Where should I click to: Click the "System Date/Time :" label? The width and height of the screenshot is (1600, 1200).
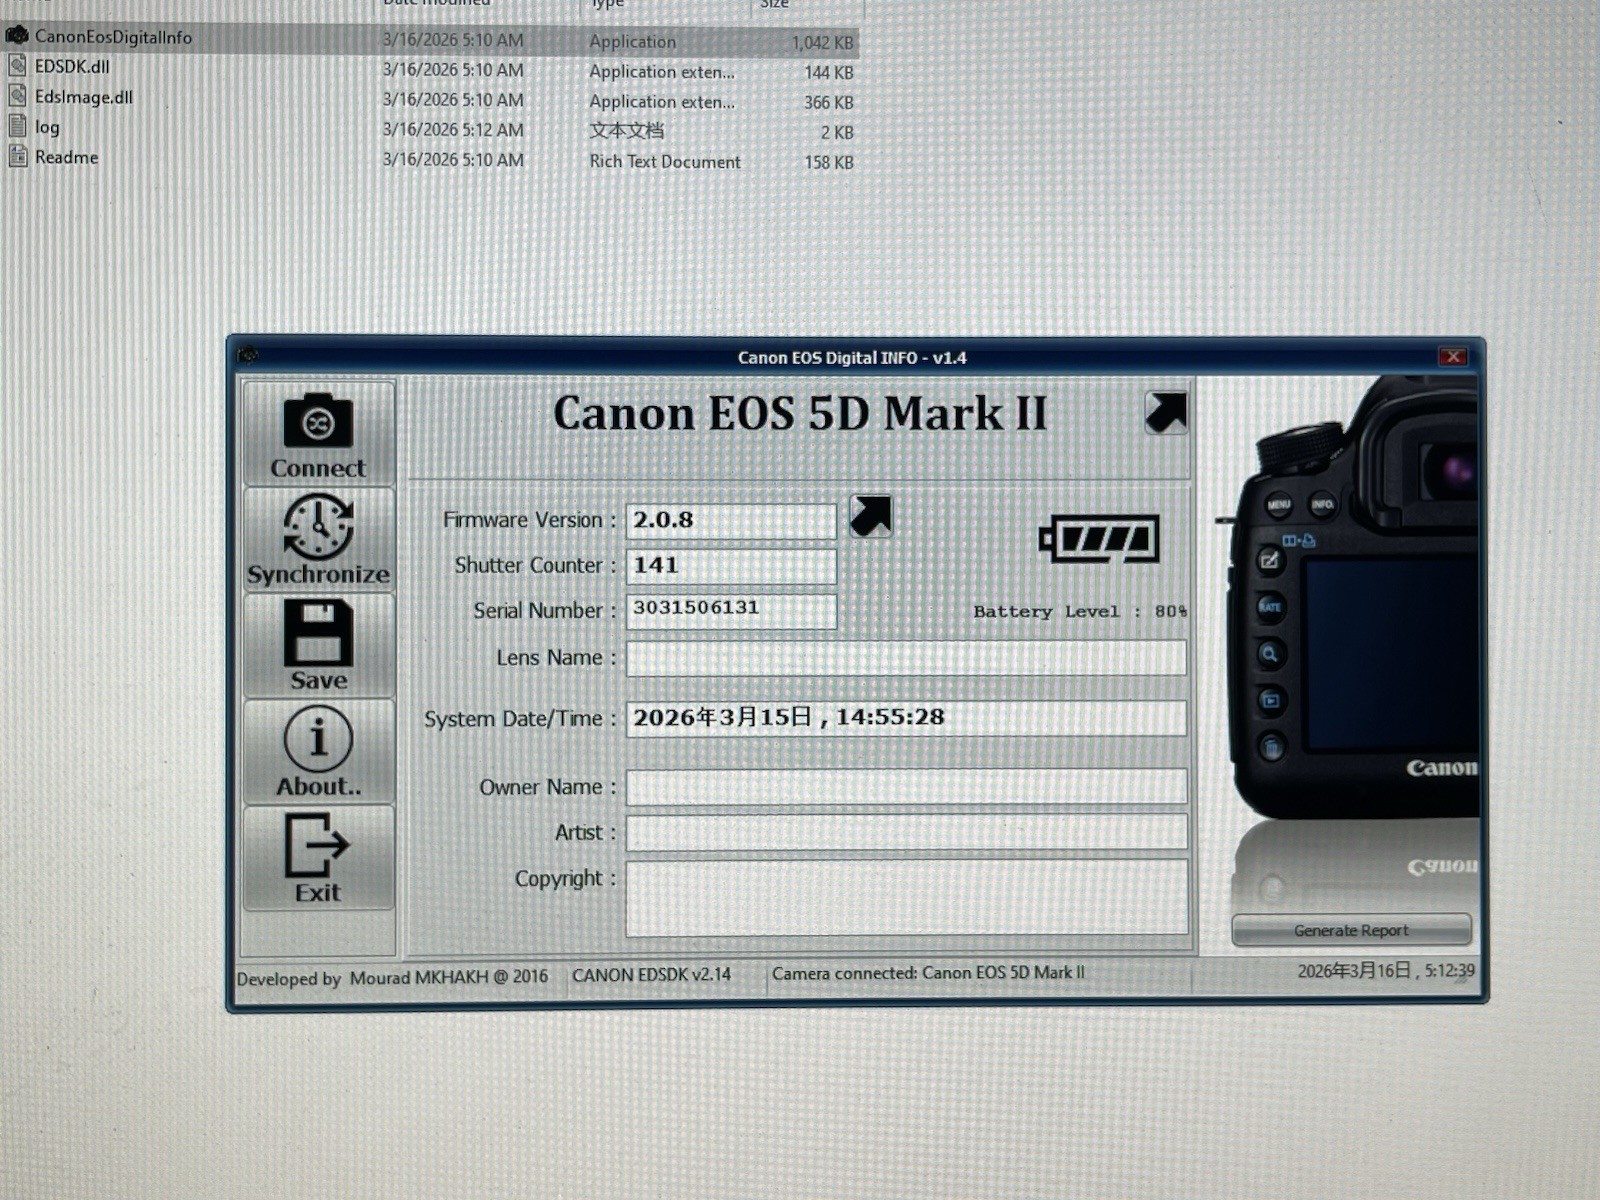(520, 719)
